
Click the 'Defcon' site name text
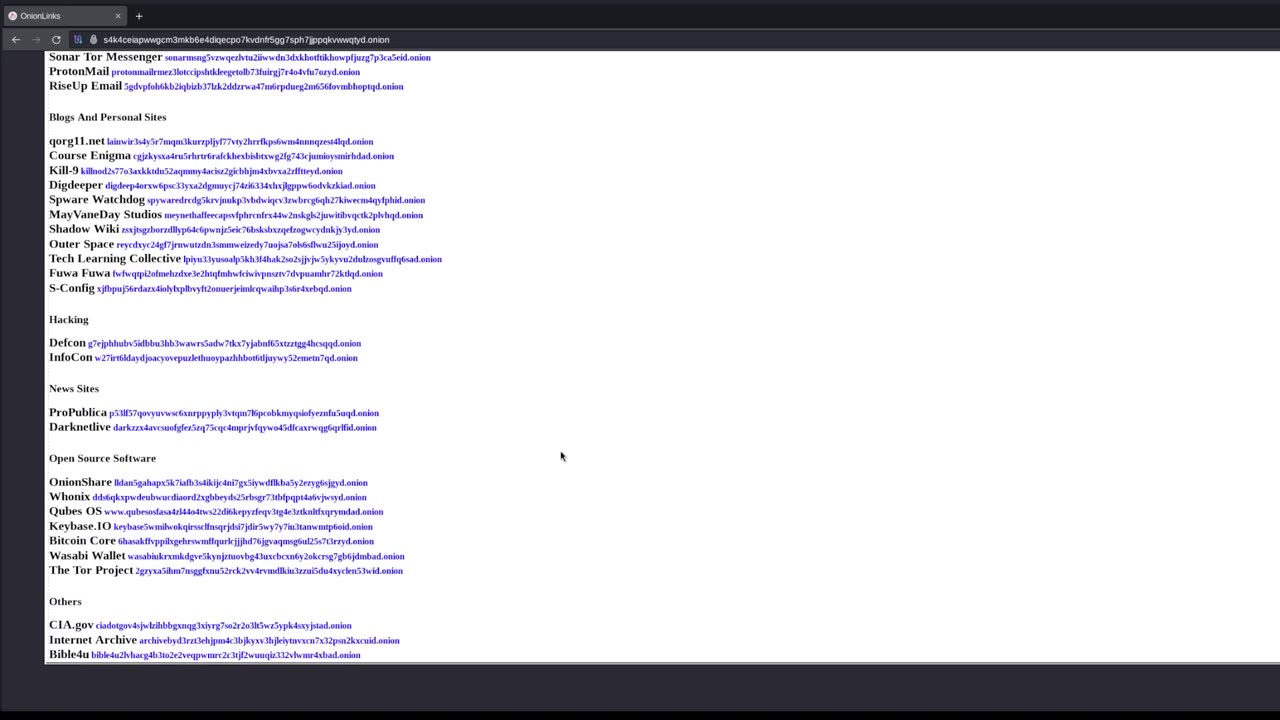point(68,343)
